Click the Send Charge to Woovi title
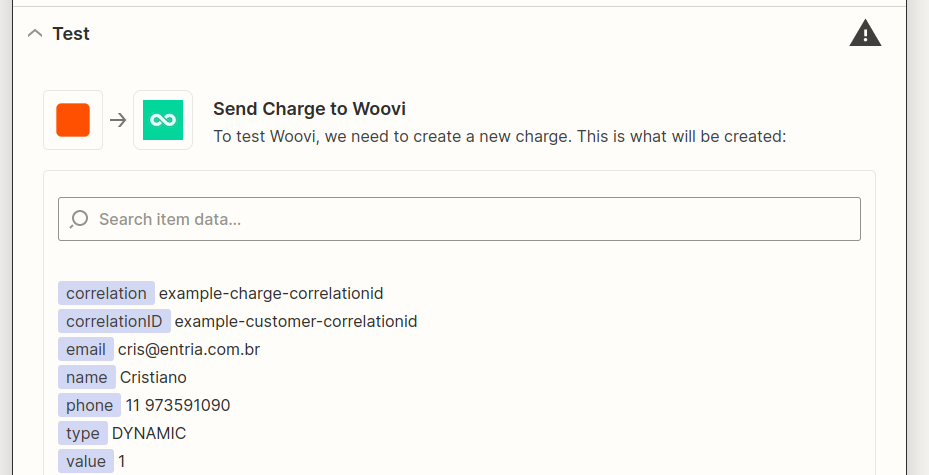The image size is (929, 475). (x=309, y=109)
